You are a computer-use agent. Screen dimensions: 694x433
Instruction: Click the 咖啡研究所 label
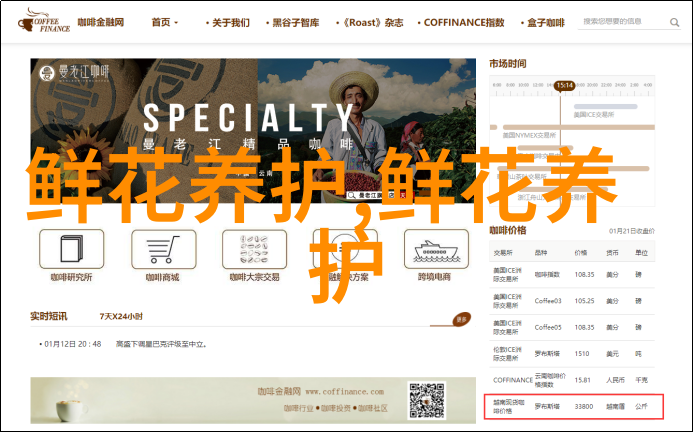pyautogui.click(x=71, y=277)
